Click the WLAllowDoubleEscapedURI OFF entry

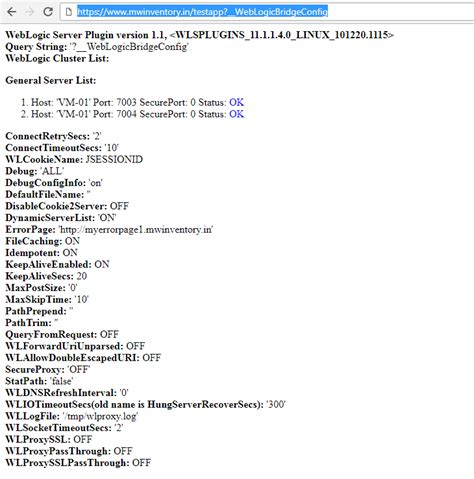tap(83, 358)
